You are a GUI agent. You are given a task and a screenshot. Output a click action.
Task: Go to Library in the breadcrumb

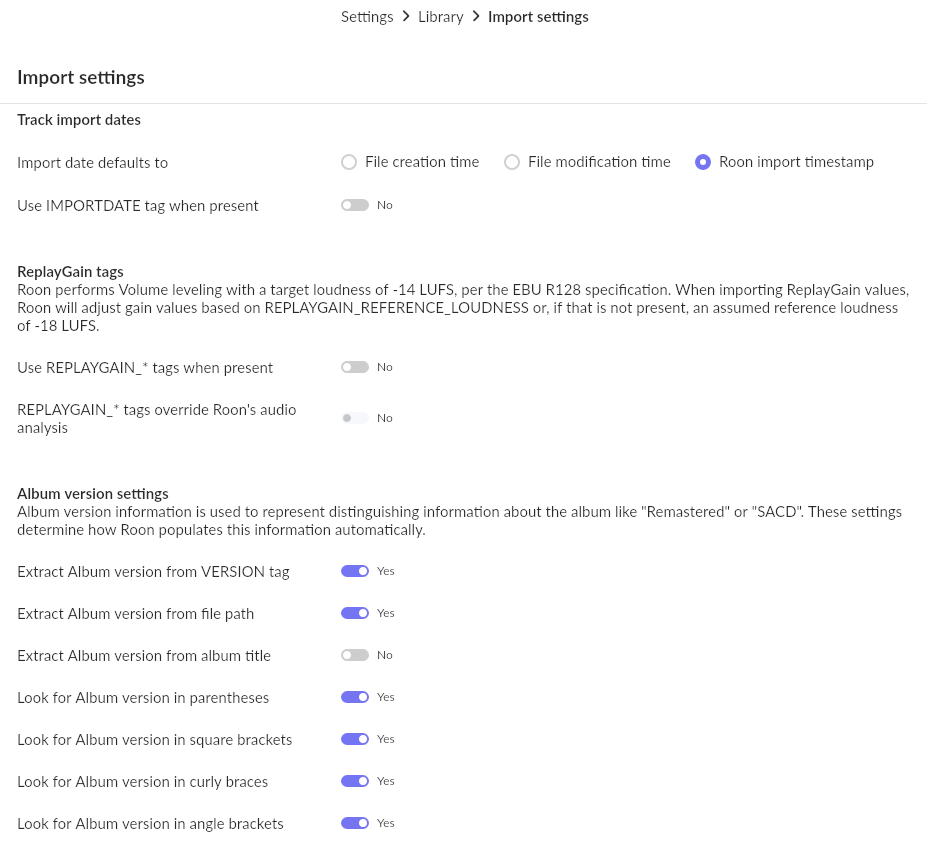(x=440, y=17)
